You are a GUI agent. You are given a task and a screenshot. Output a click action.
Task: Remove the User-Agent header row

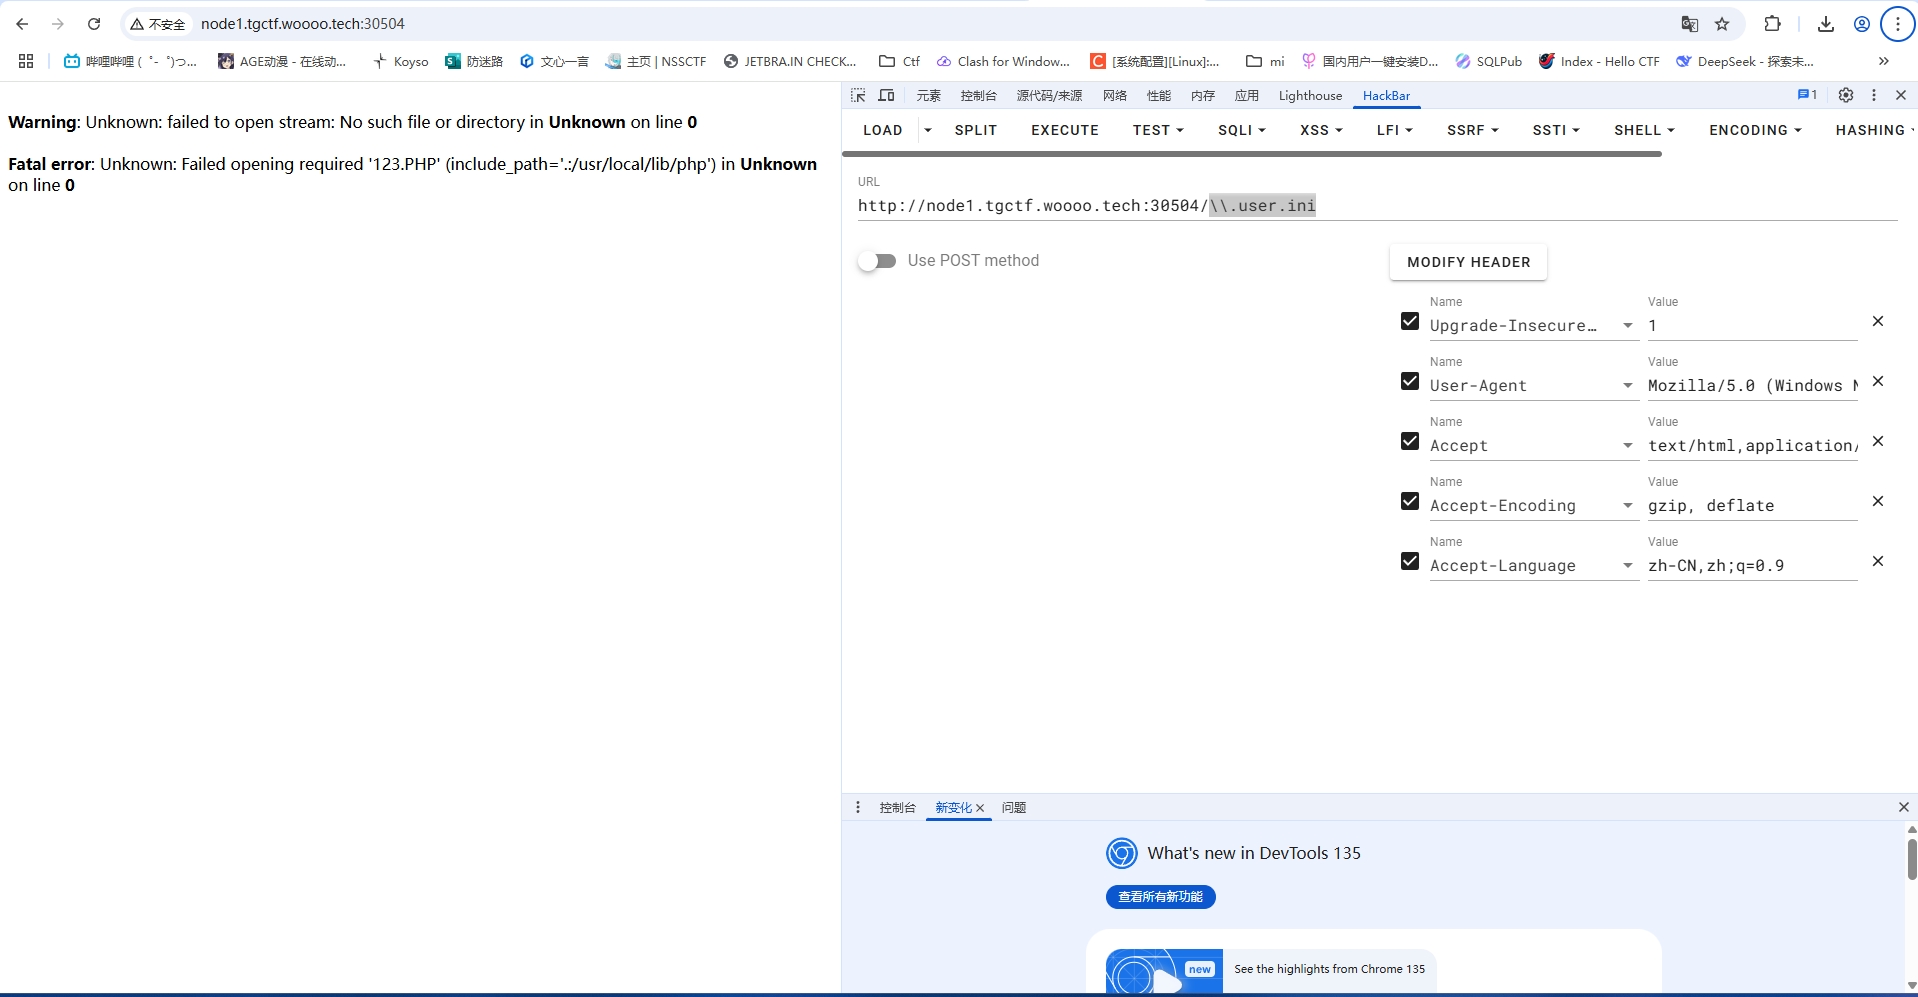coord(1878,381)
